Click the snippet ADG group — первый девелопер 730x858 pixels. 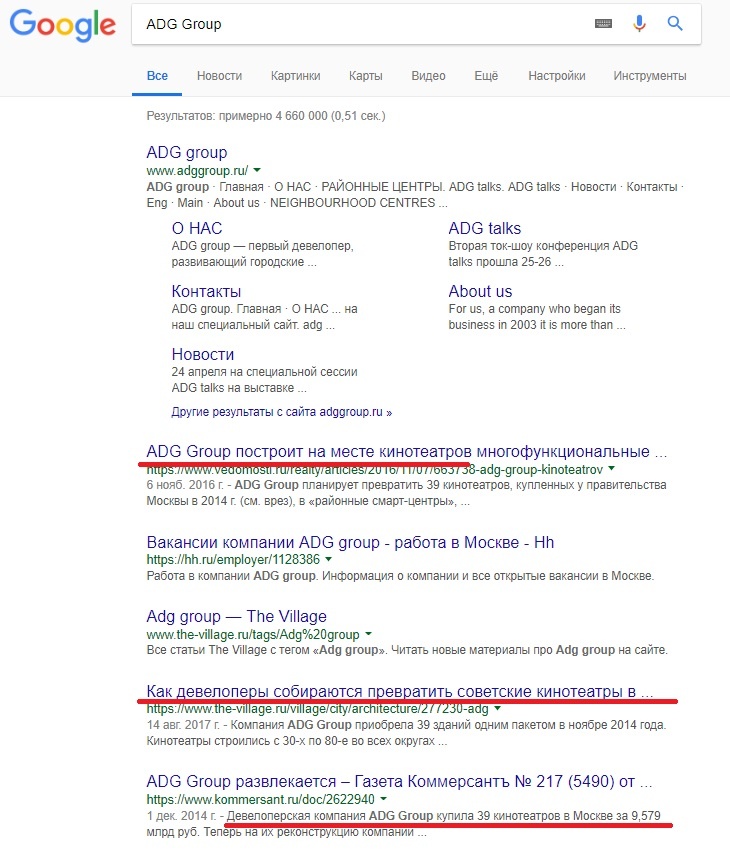pos(263,254)
